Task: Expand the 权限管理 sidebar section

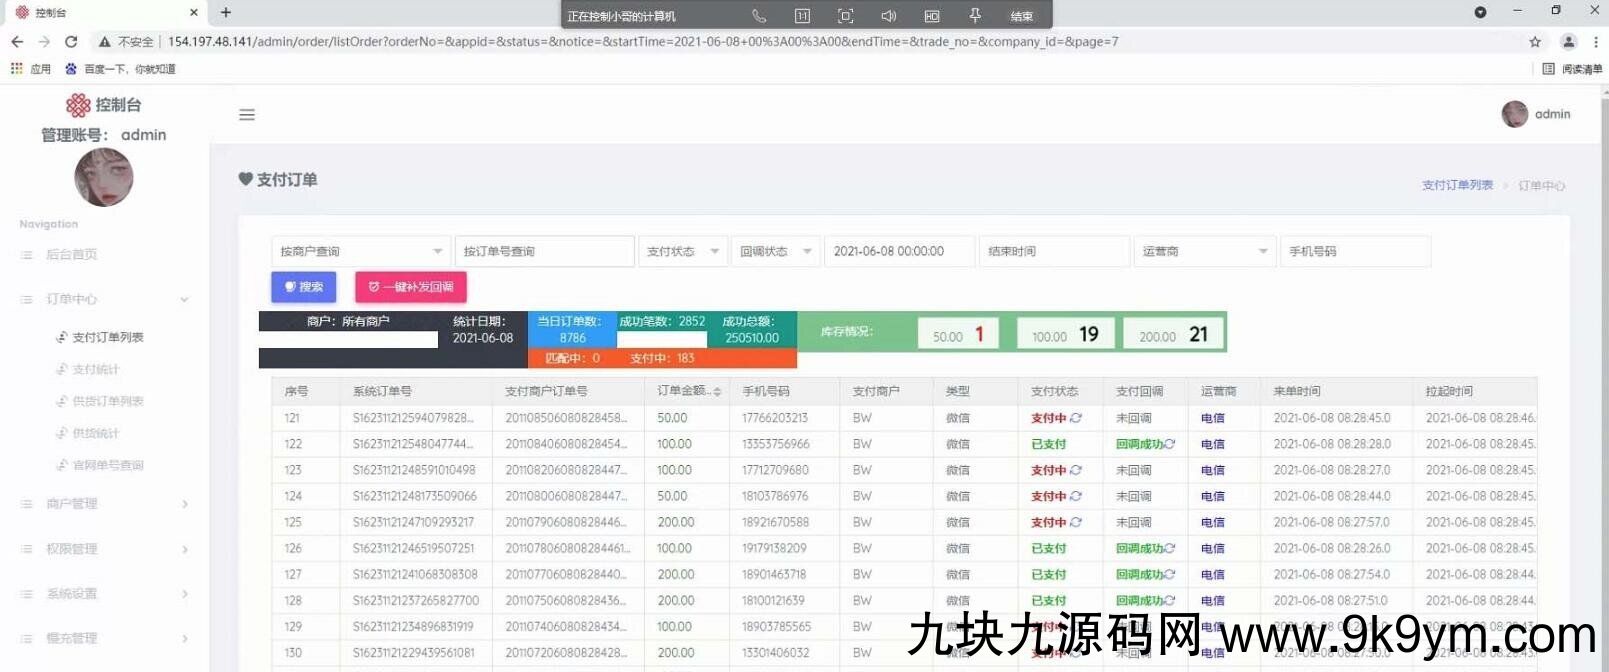Action: click(104, 549)
